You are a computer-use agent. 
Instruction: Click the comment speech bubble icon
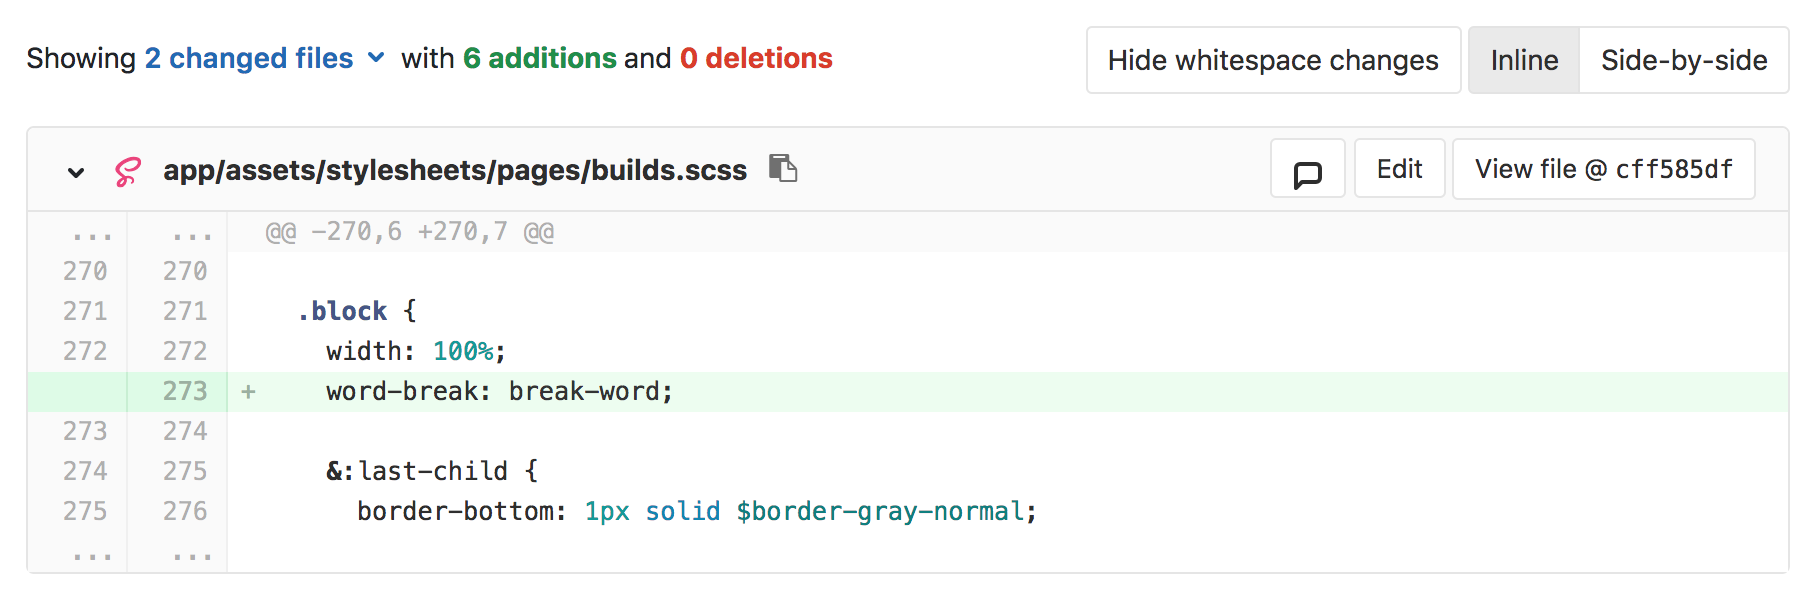pyautogui.click(x=1307, y=169)
